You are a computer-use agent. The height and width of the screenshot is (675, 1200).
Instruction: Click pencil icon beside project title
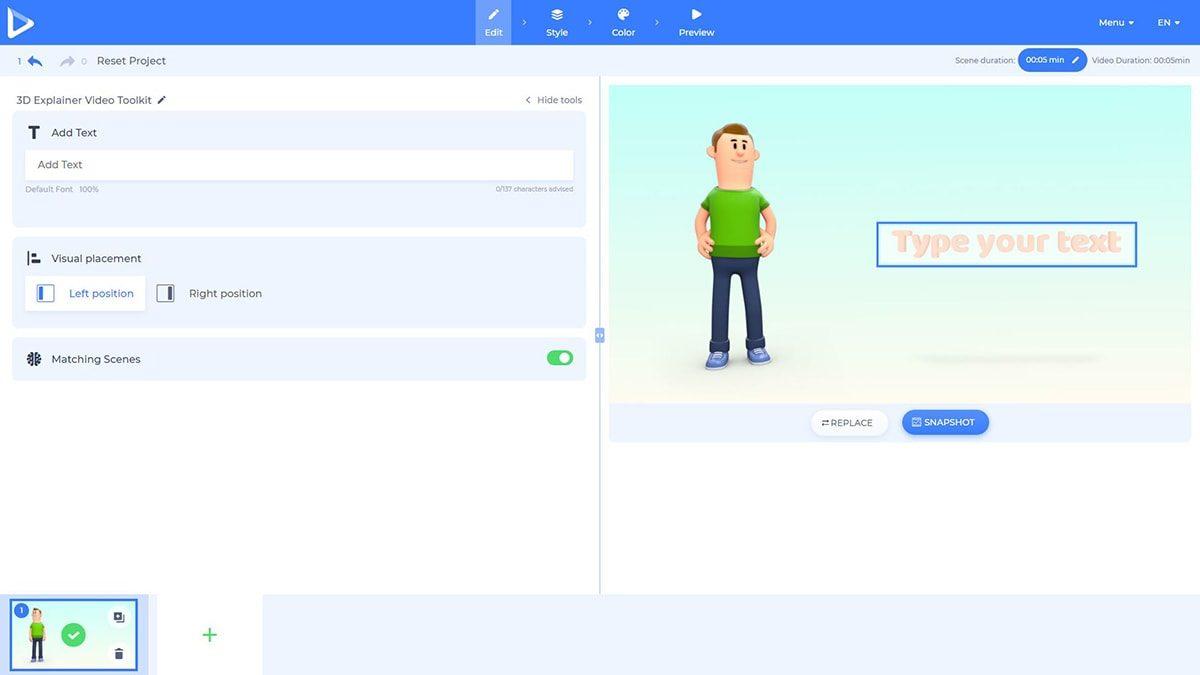[162, 100]
